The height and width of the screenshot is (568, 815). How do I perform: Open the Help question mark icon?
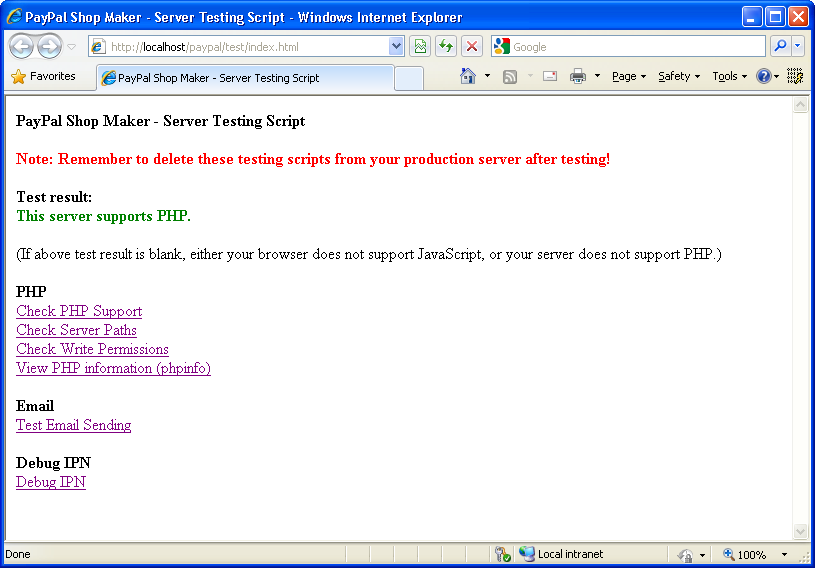763,76
